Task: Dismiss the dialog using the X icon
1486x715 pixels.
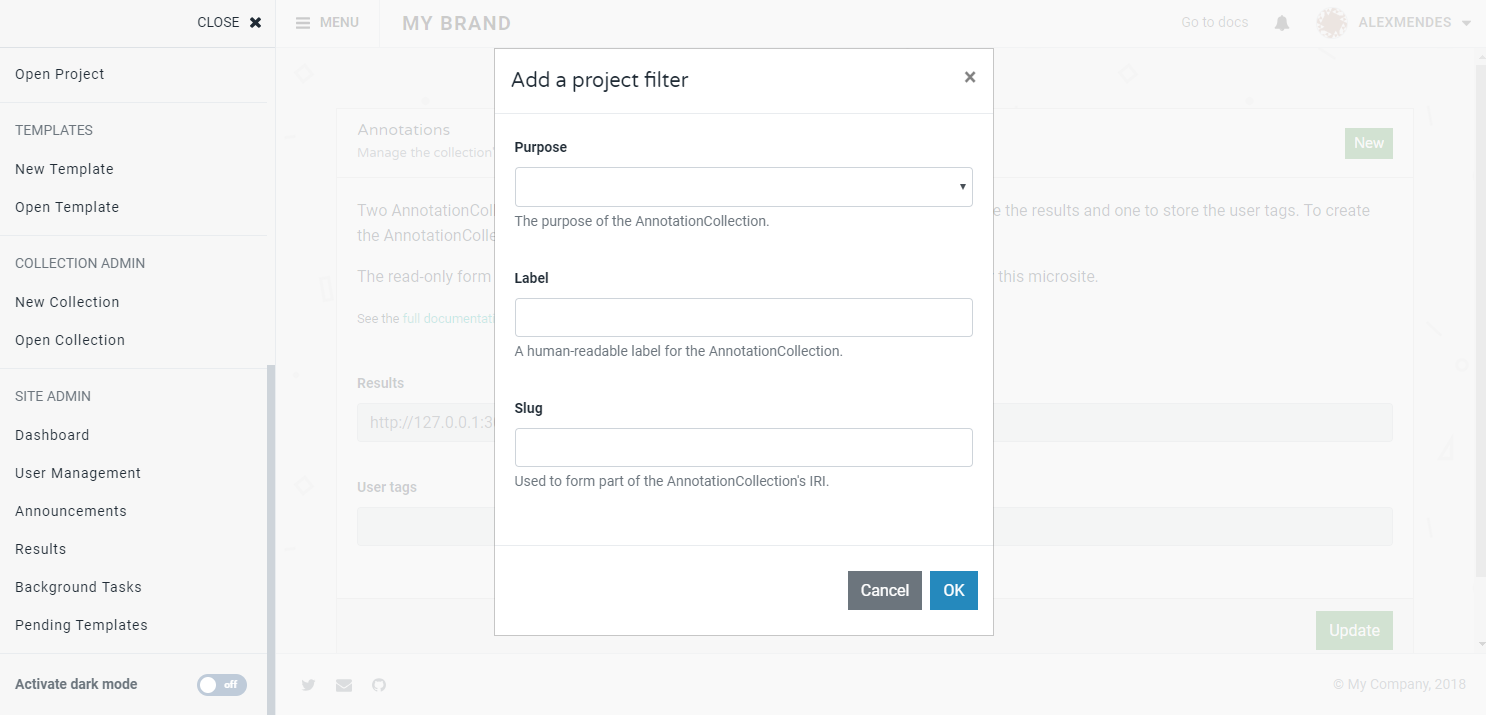Action: coord(969,76)
